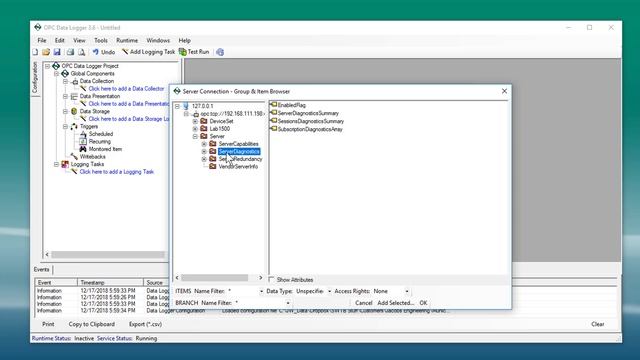Click the Add Selected button
This screenshot has height=360, width=640.
(396, 303)
